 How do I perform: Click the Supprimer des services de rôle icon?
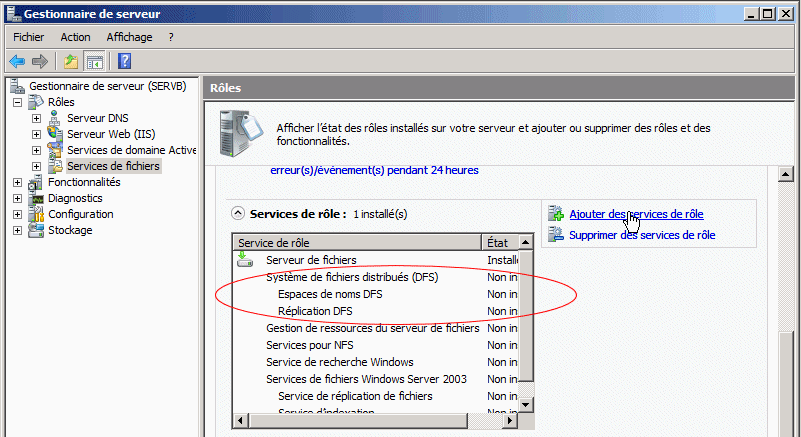(x=556, y=234)
